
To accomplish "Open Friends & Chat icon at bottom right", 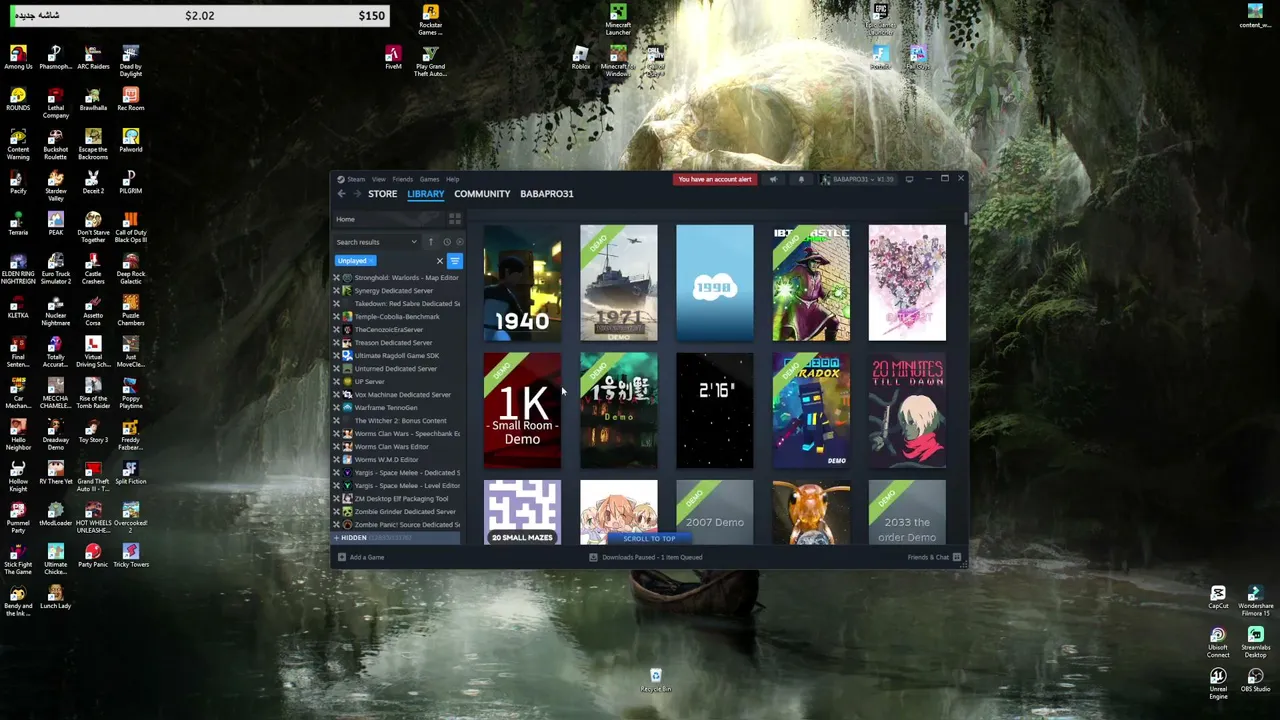I will point(957,557).
